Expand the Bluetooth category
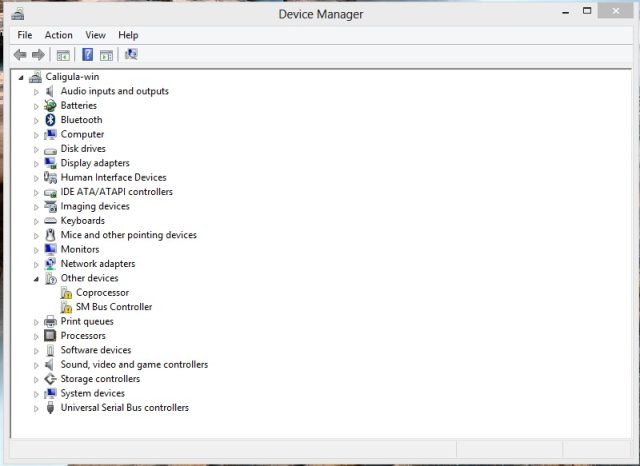Screen dimensions: 640x466 [x=36, y=120]
